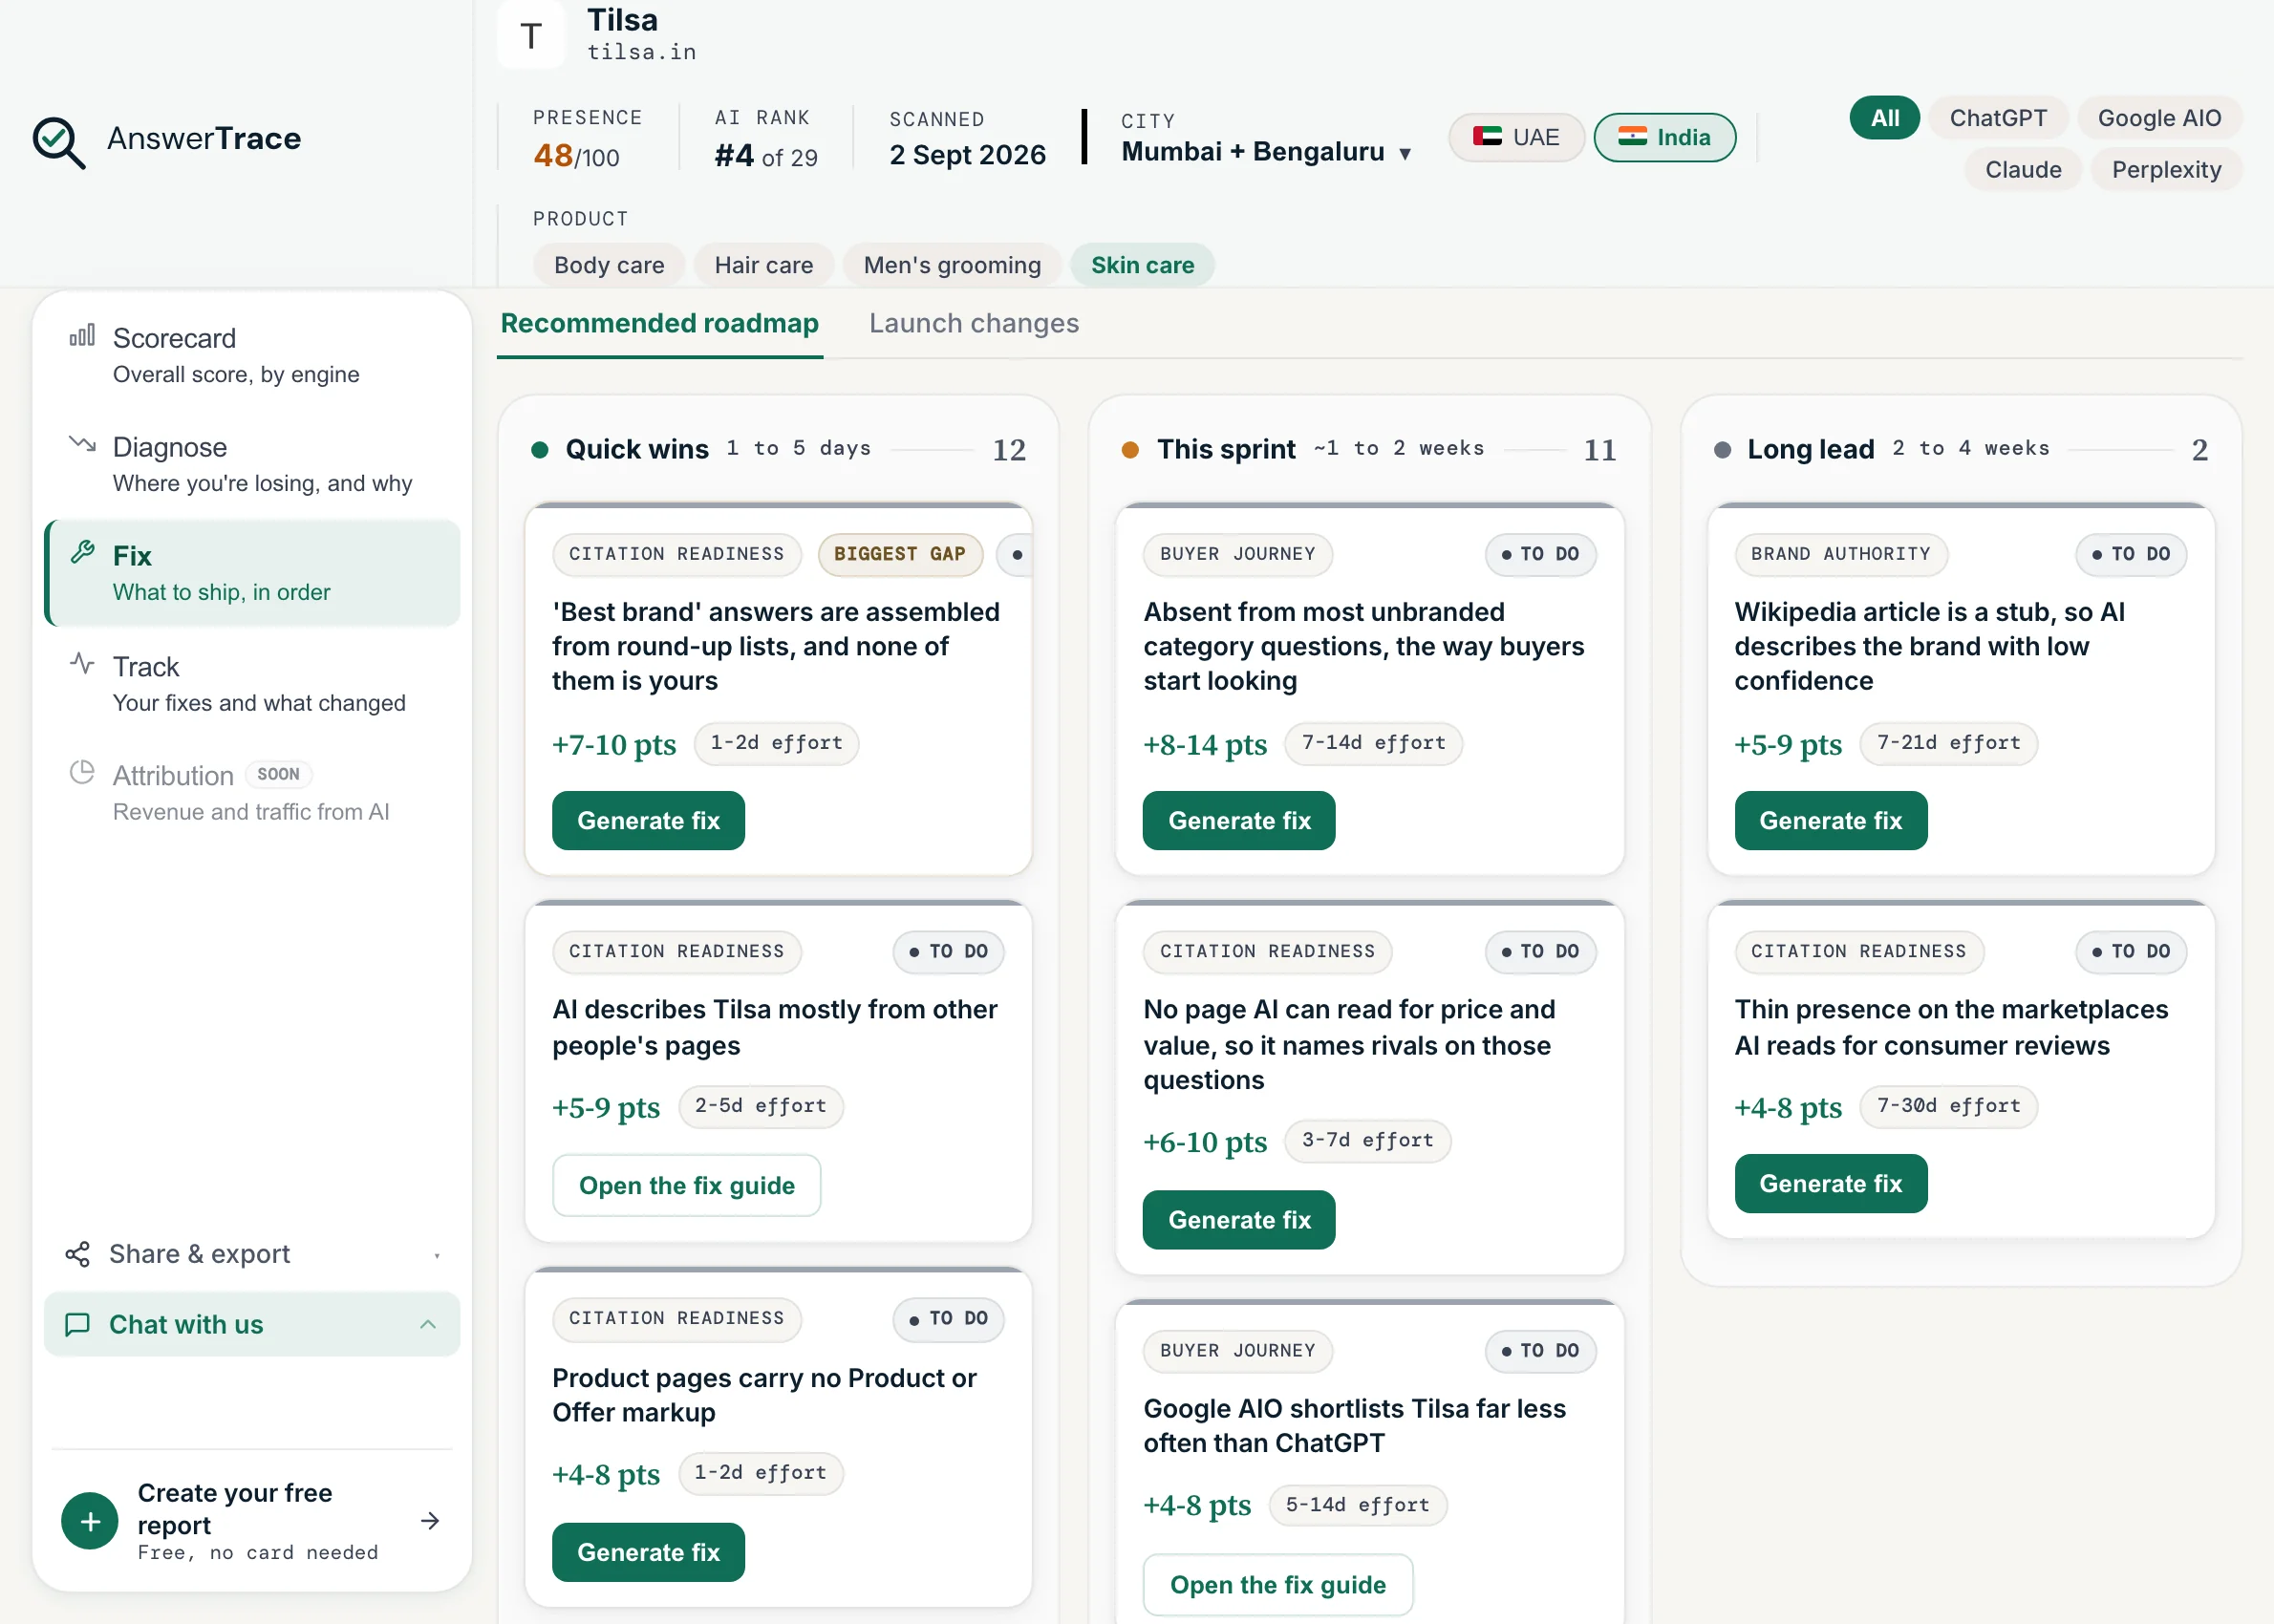Open the Fix section
The height and width of the screenshot is (1624, 2274).
point(252,574)
